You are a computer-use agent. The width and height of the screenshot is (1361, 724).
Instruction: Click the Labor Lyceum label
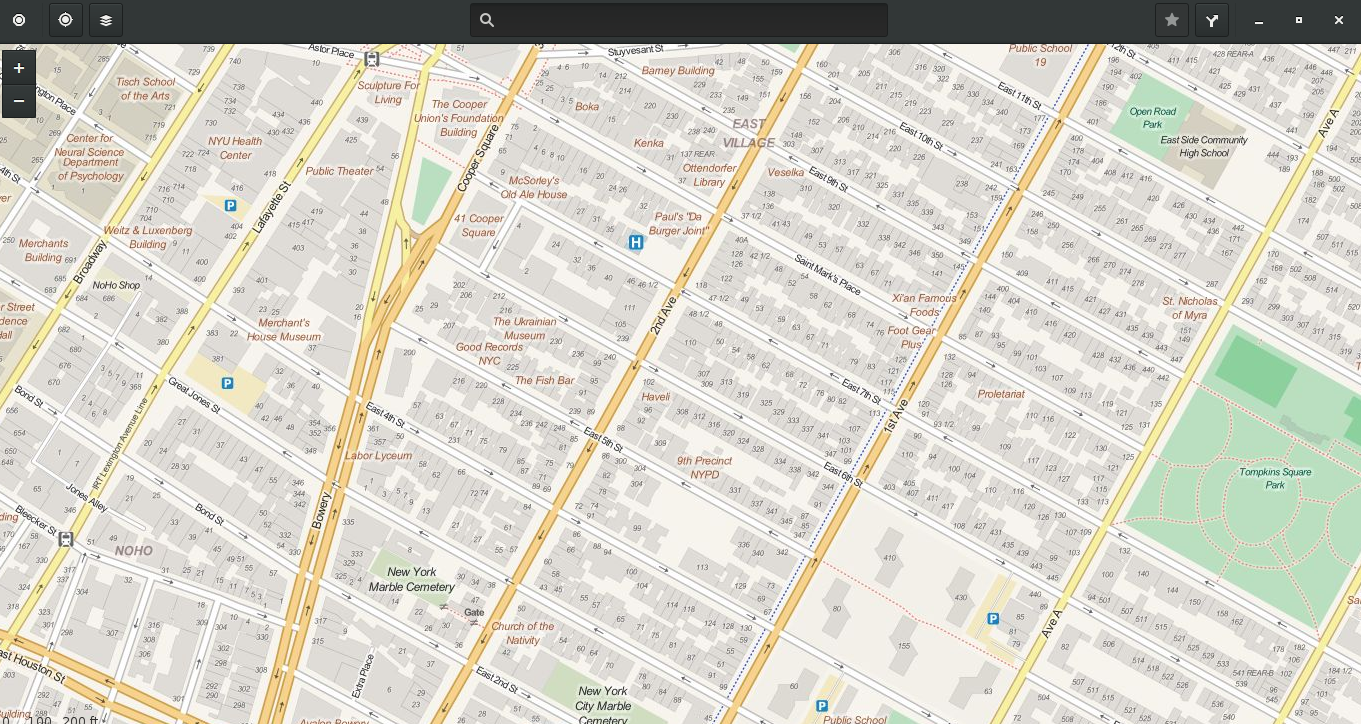pos(378,455)
